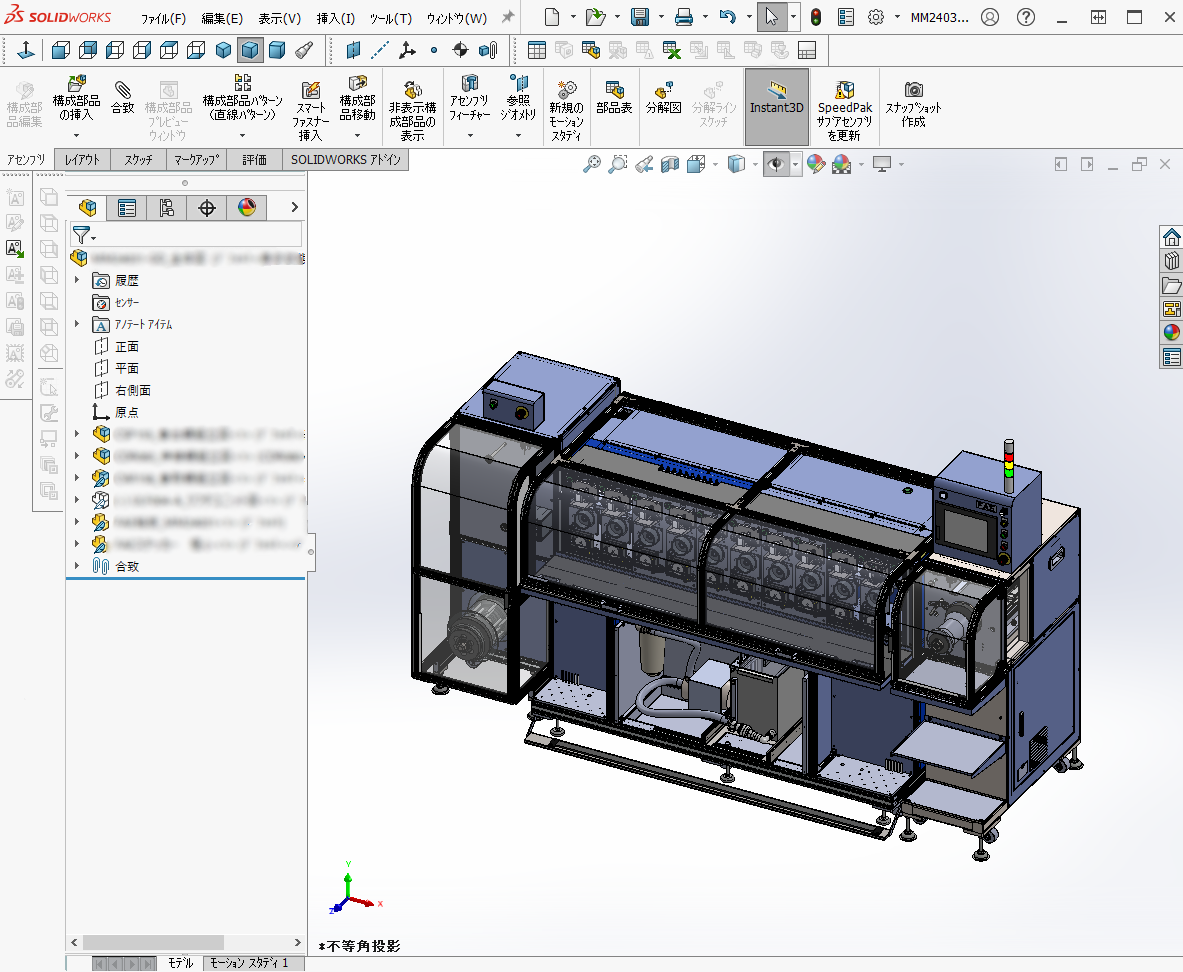1183x972 pixels.
Task: Click Section View icon in view toolbar
Action: pyautogui.click(x=669, y=164)
